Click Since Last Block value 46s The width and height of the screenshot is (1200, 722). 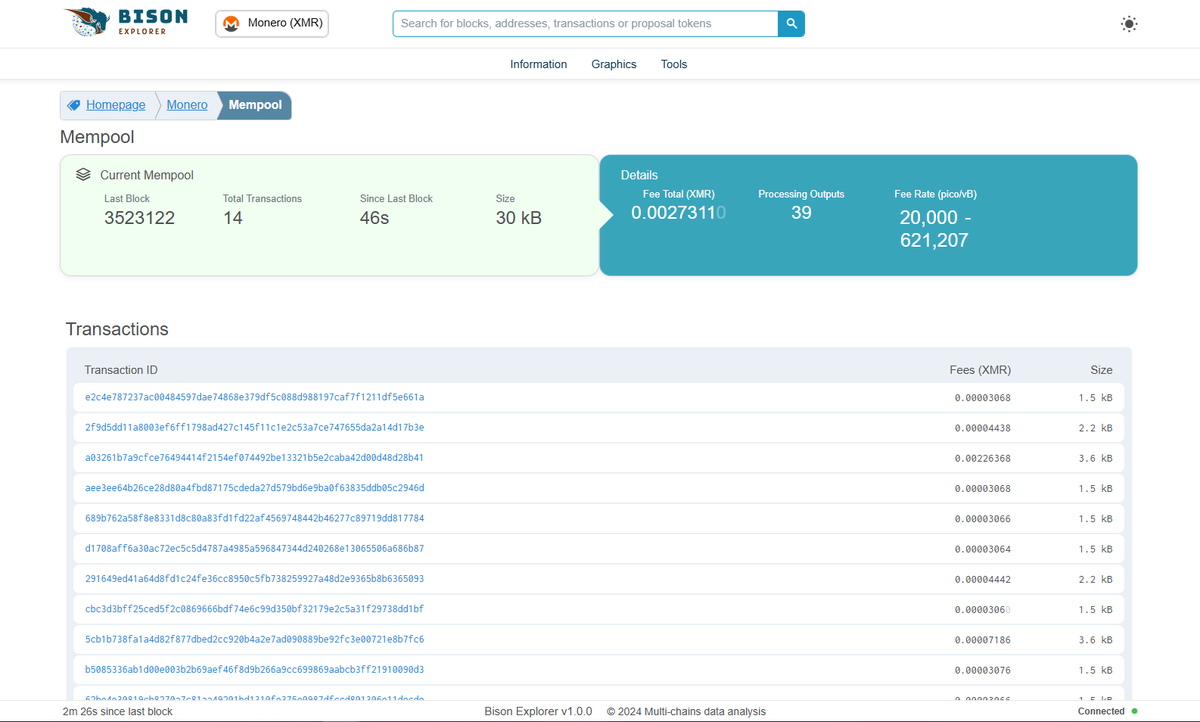pos(374,218)
